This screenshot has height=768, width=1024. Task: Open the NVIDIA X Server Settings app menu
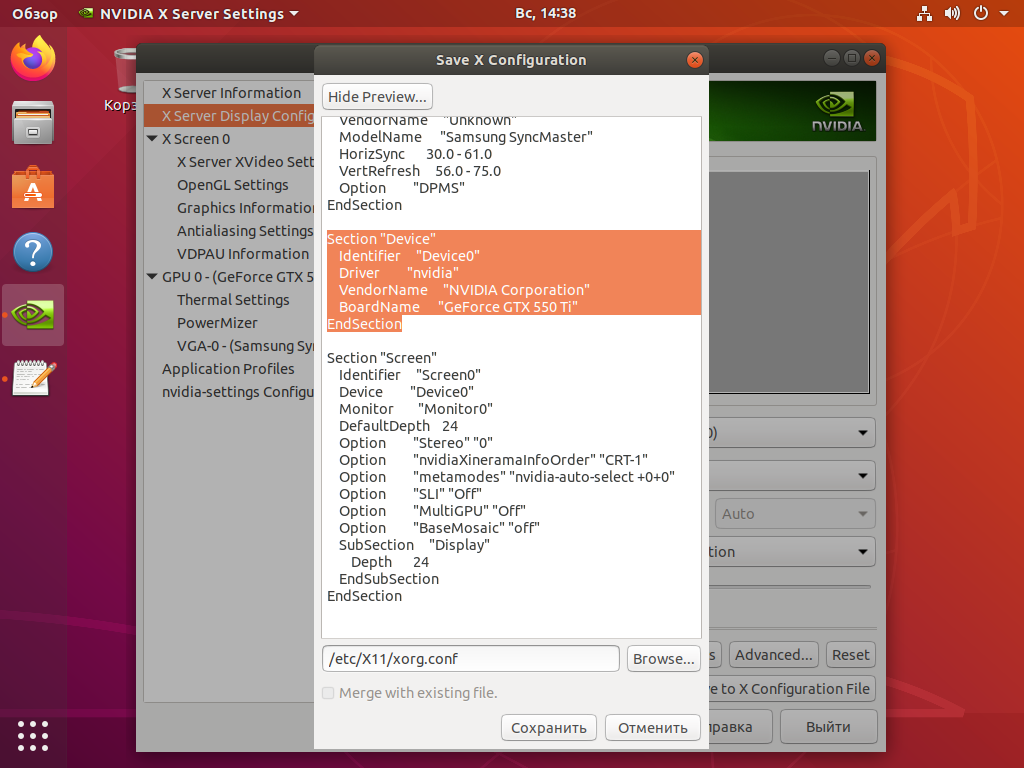tap(188, 14)
